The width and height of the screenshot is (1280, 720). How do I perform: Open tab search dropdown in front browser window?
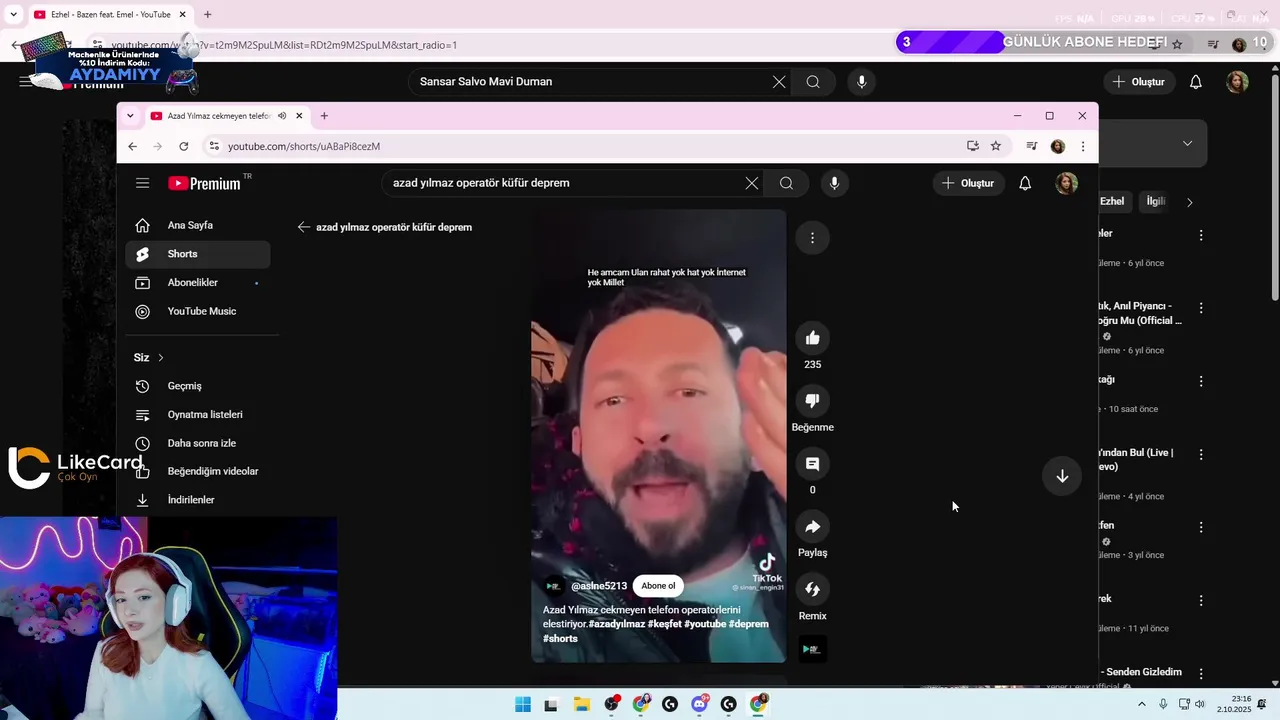point(130,116)
